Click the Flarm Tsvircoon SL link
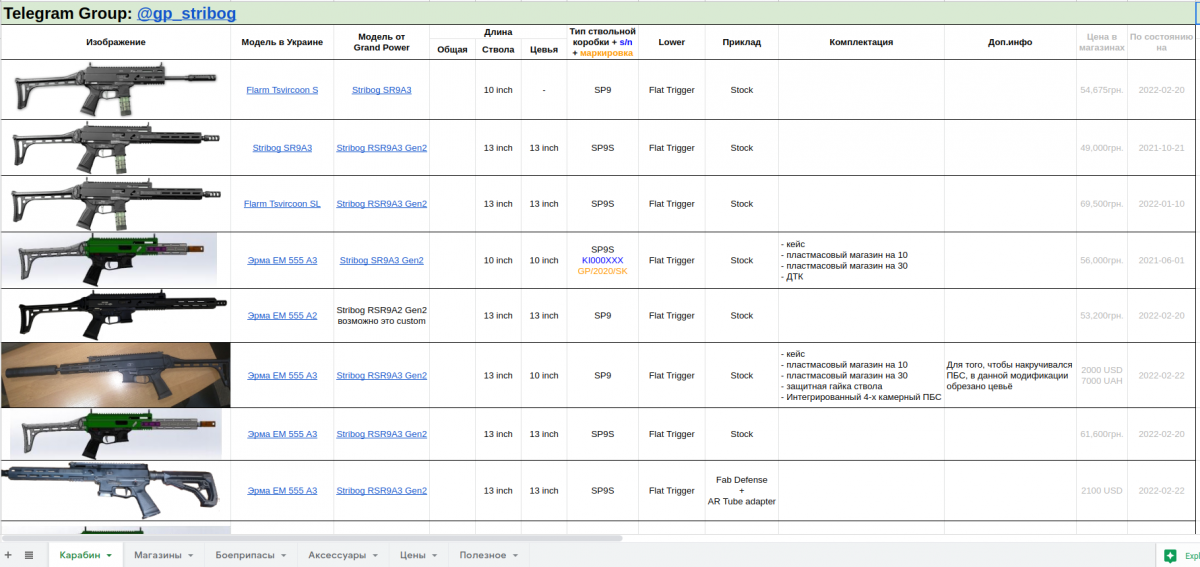1200x567 pixels. 282,204
